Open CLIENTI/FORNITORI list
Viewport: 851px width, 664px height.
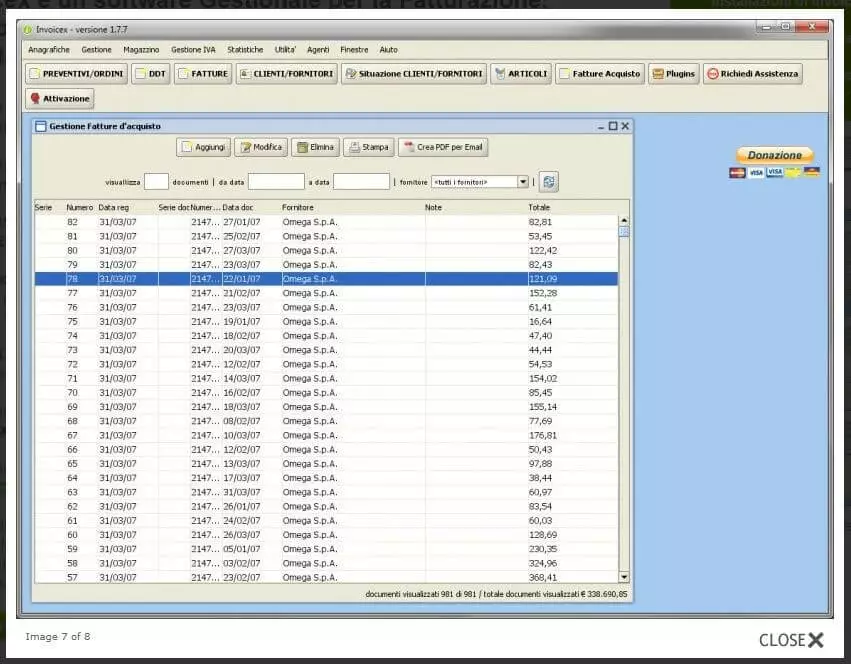pos(286,74)
